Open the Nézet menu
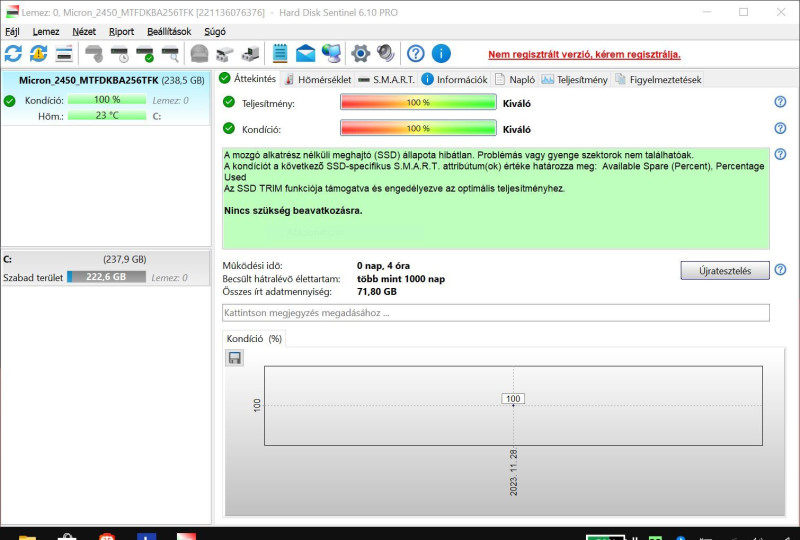 84,32
